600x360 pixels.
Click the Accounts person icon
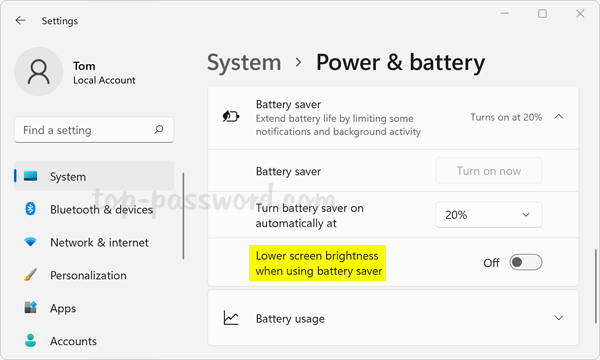click(31, 340)
